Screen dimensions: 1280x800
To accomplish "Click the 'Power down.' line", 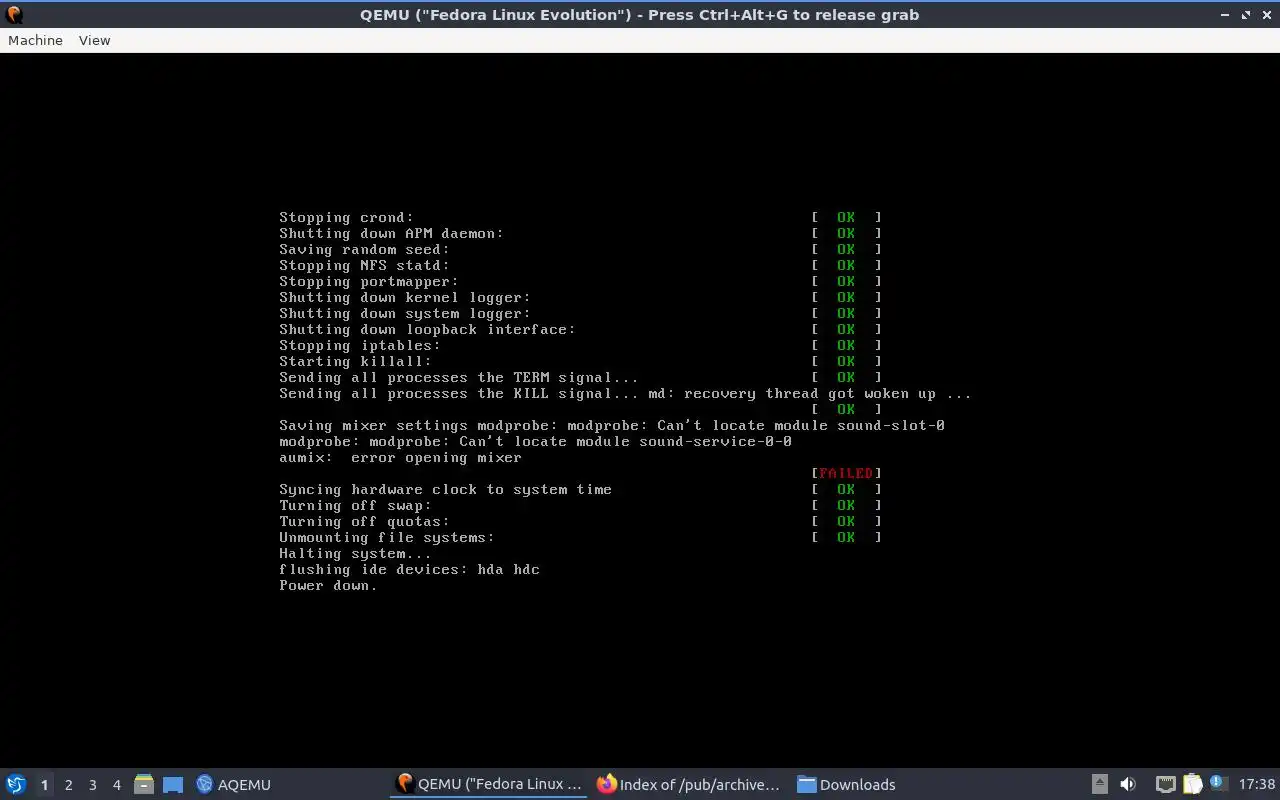I will click(328, 585).
